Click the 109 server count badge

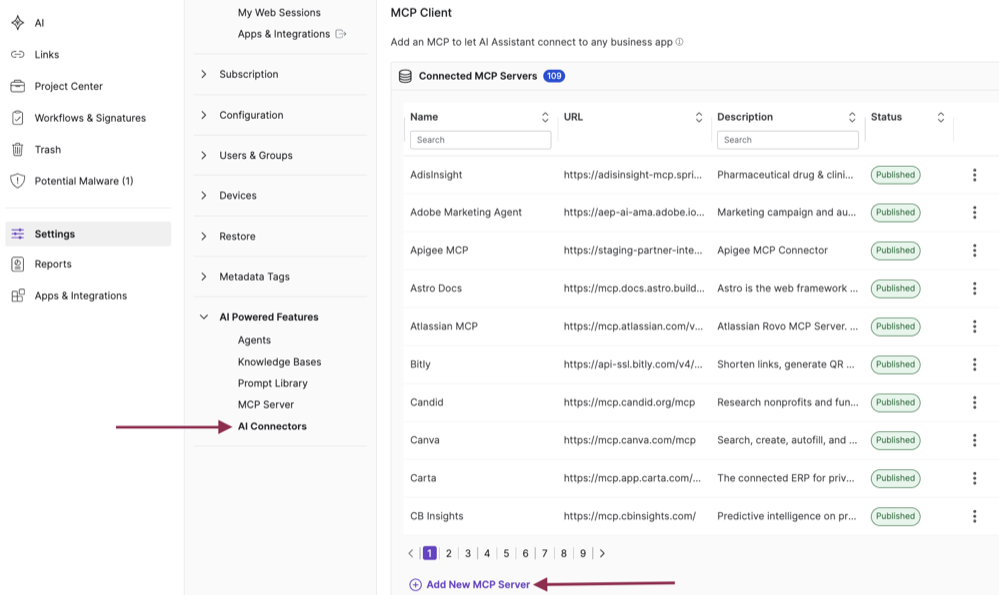(x=554, y=76)
